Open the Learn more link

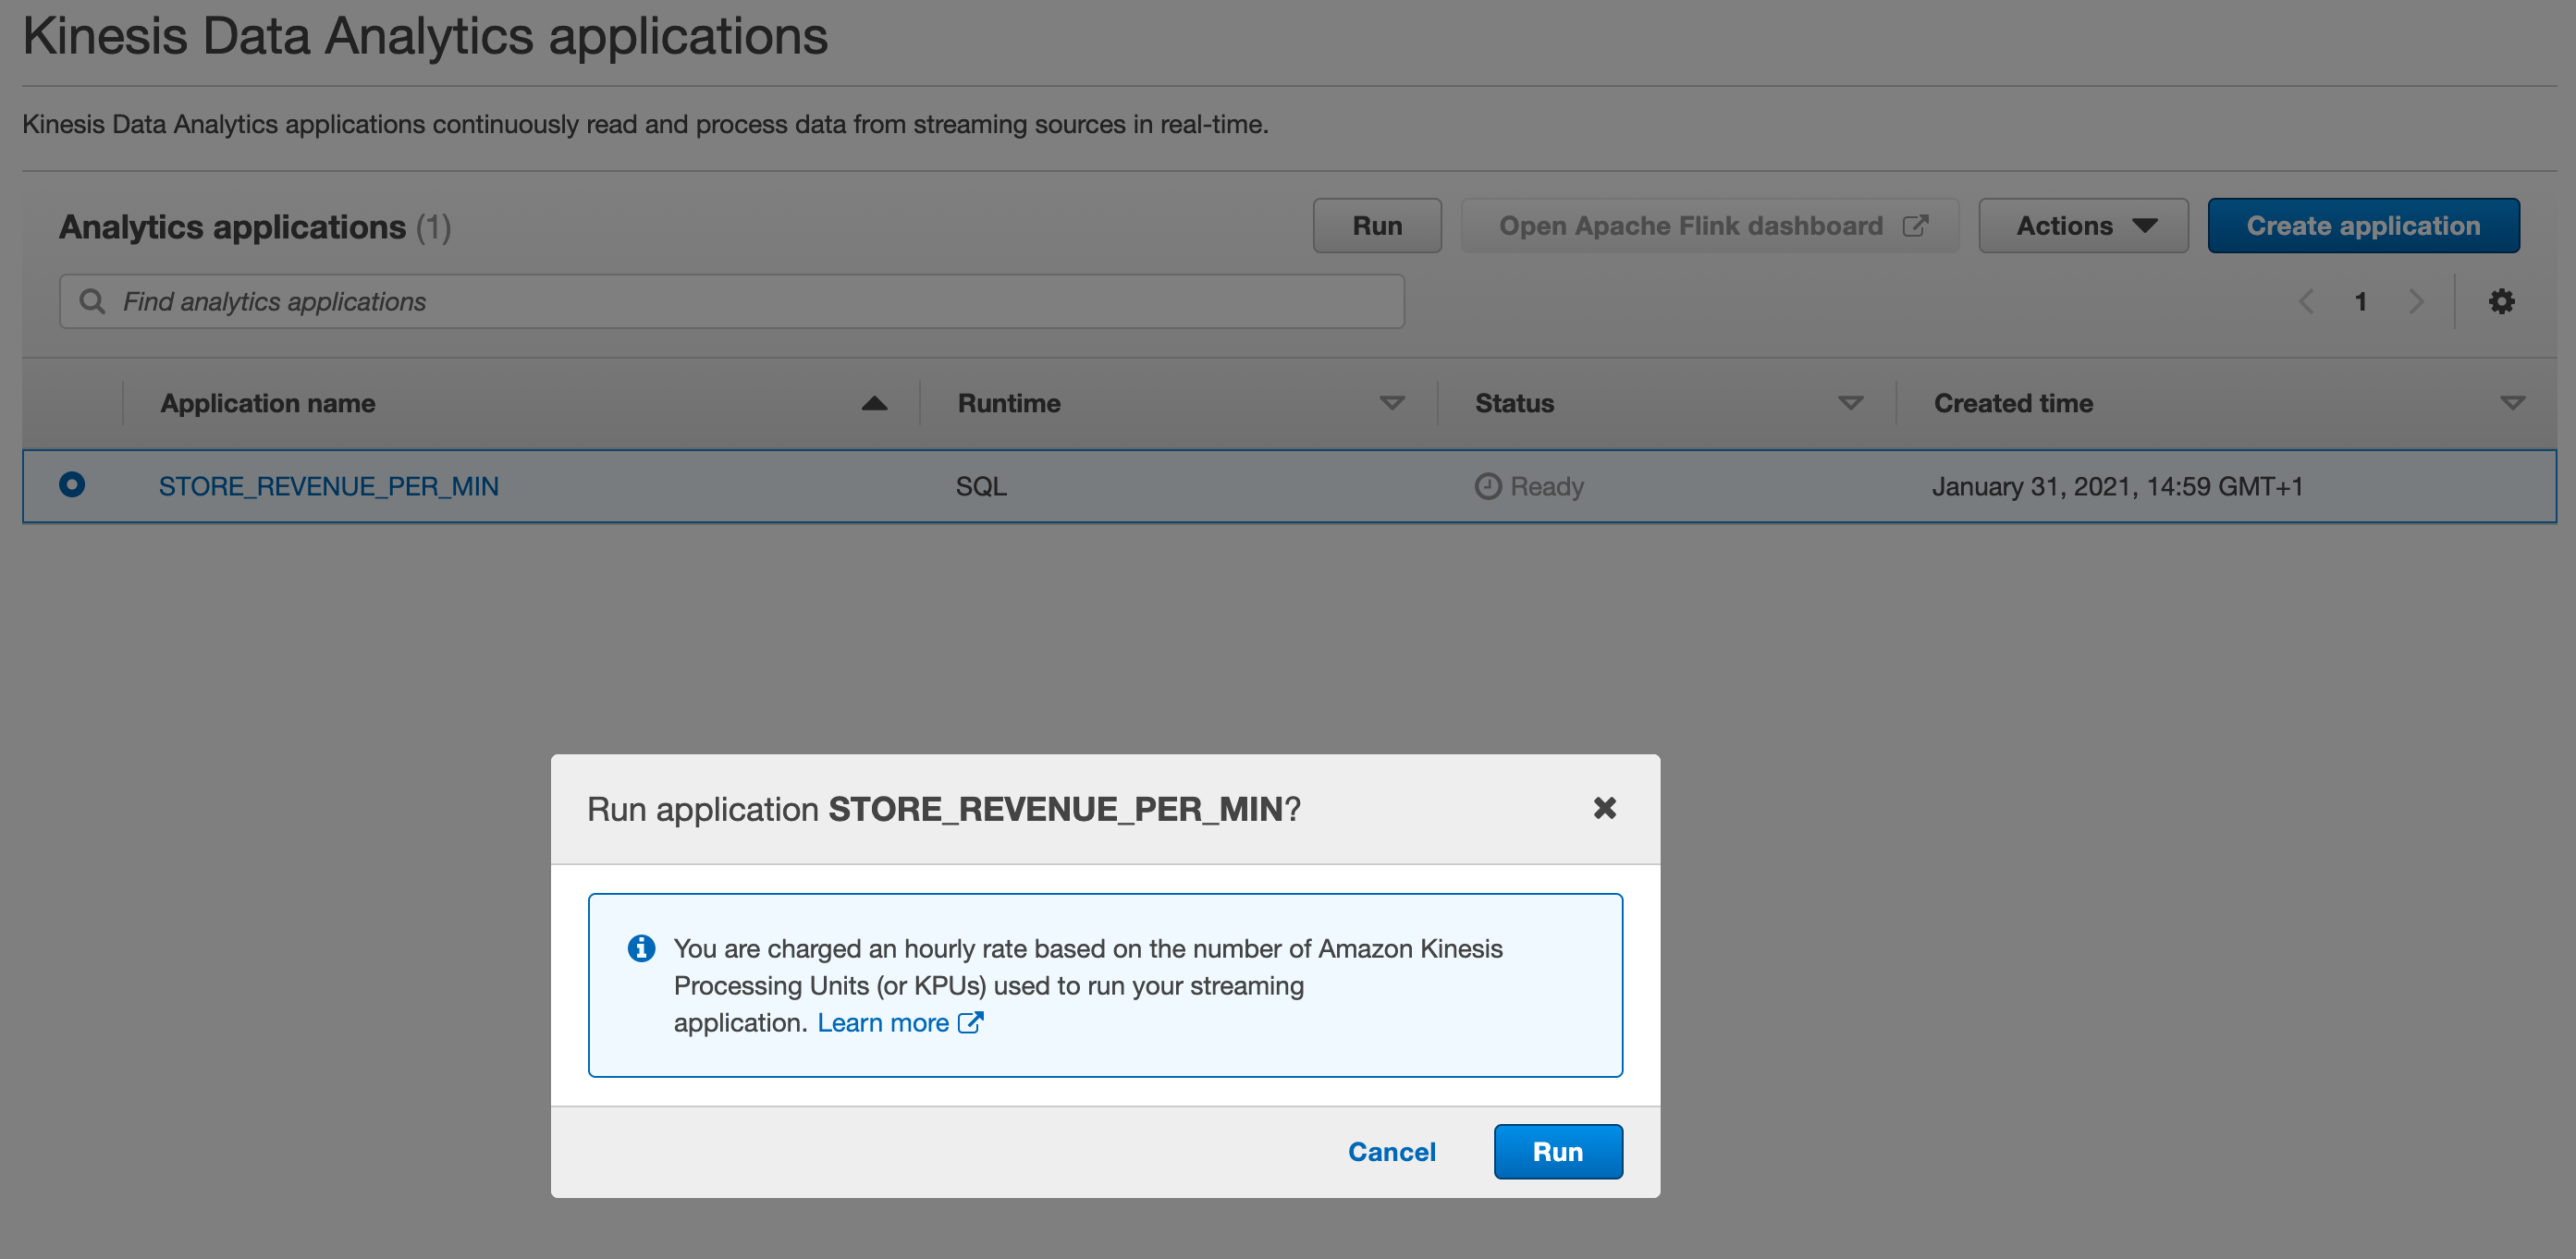coord(883,1022)
